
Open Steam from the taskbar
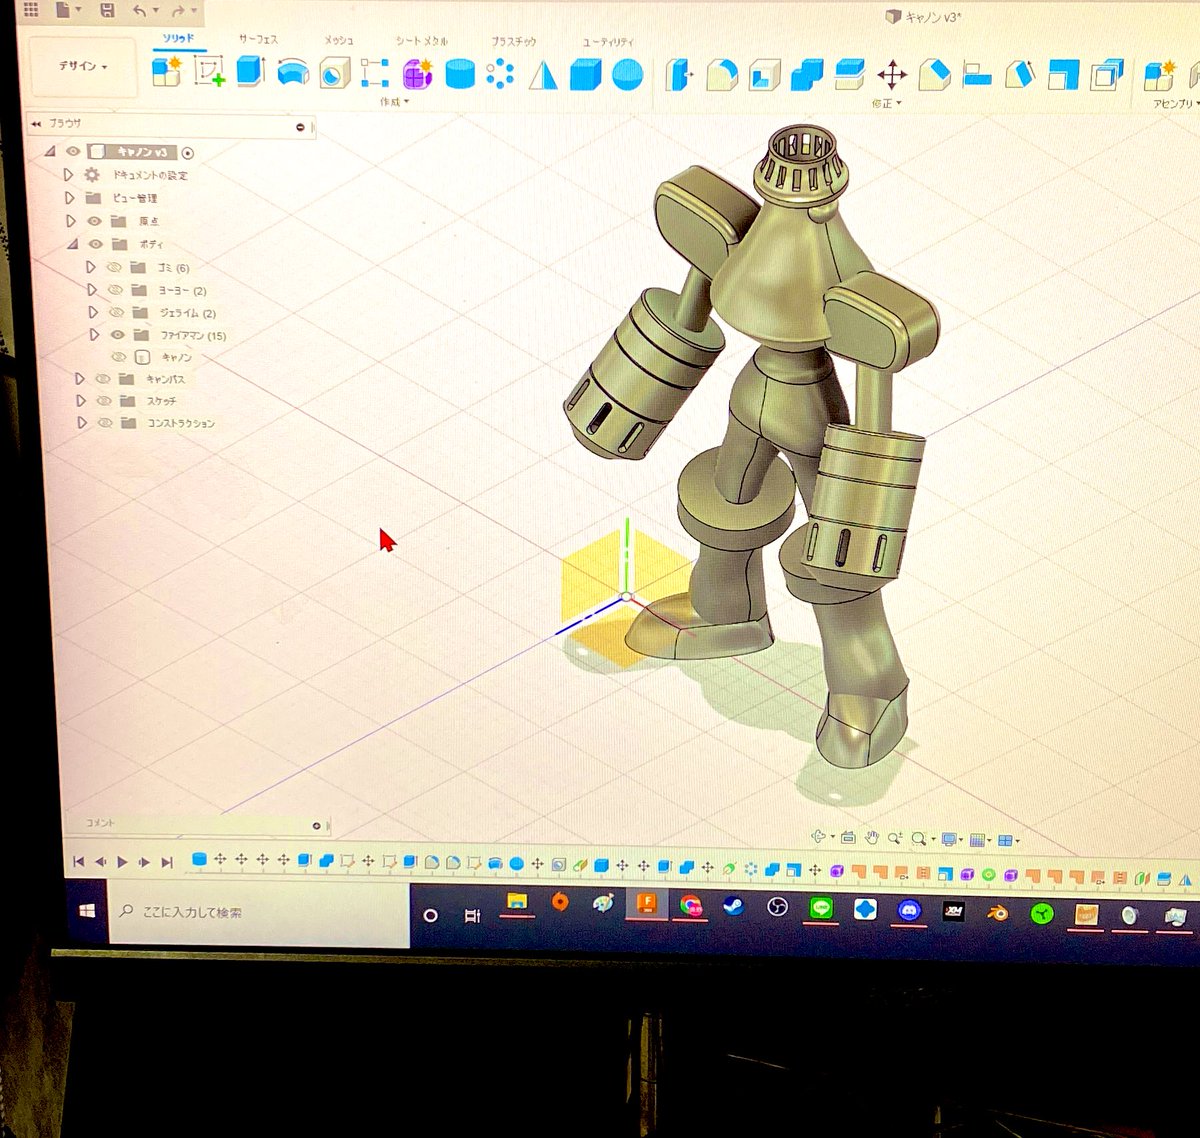pos(734,907)
